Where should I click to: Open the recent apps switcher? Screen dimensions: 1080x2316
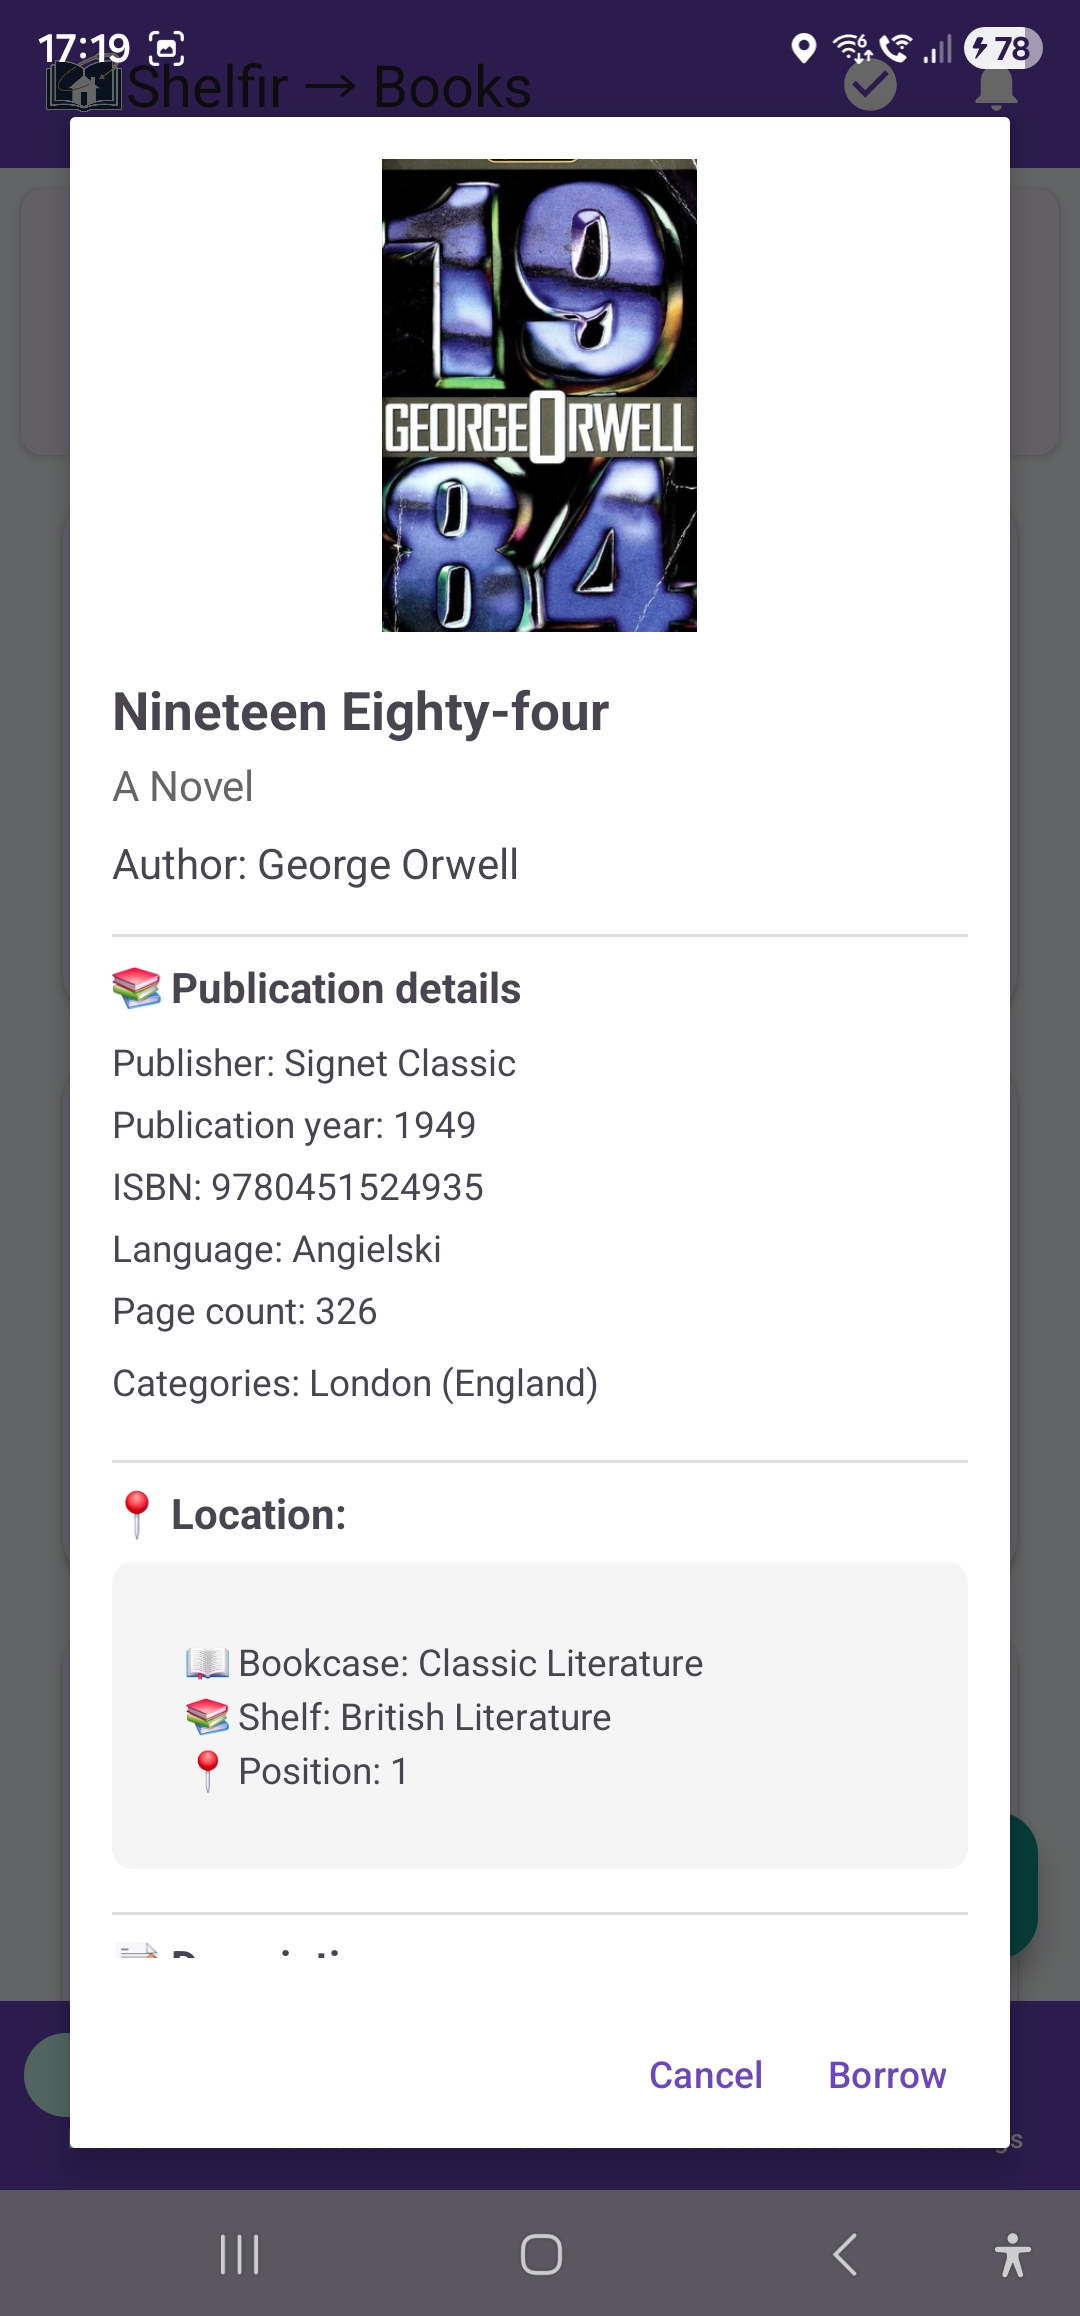click(x=239, y=2254)
